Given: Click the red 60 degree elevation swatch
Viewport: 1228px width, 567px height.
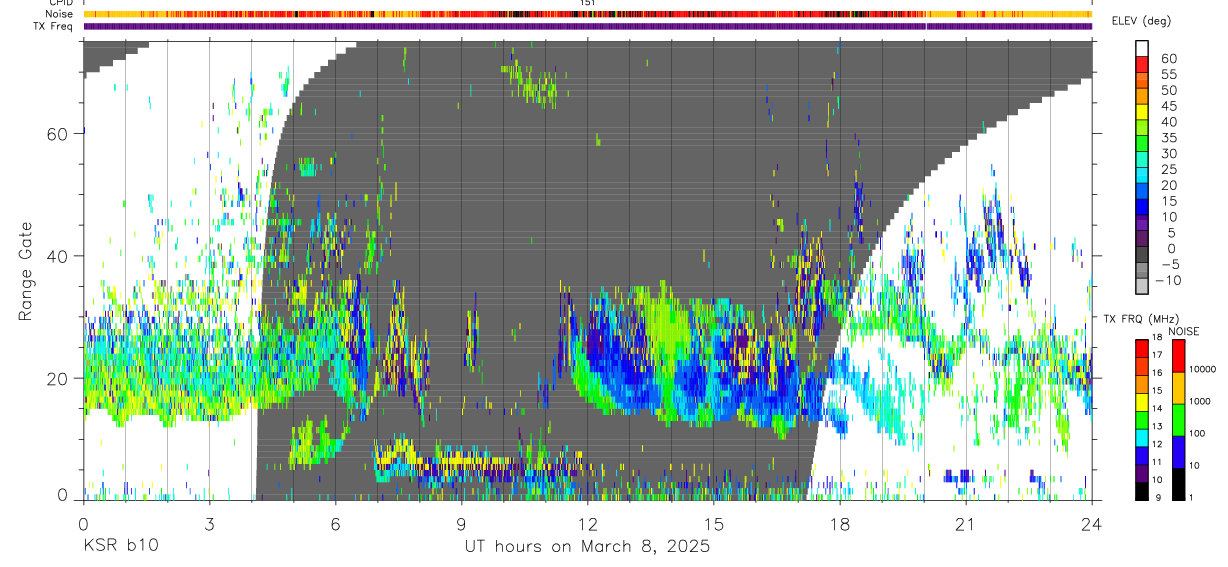Looking at the screenshot, I should [x=1142, y=65].
